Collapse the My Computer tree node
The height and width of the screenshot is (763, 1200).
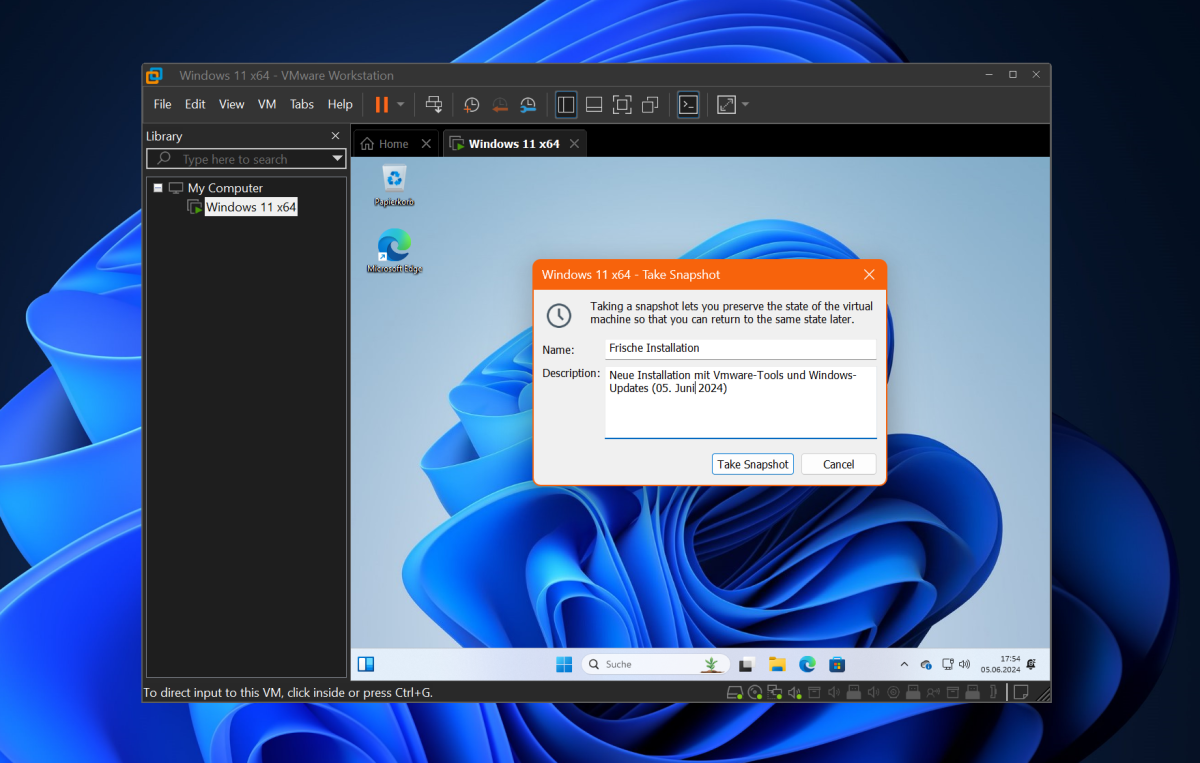pyautogui.click(x=157, y=187)
